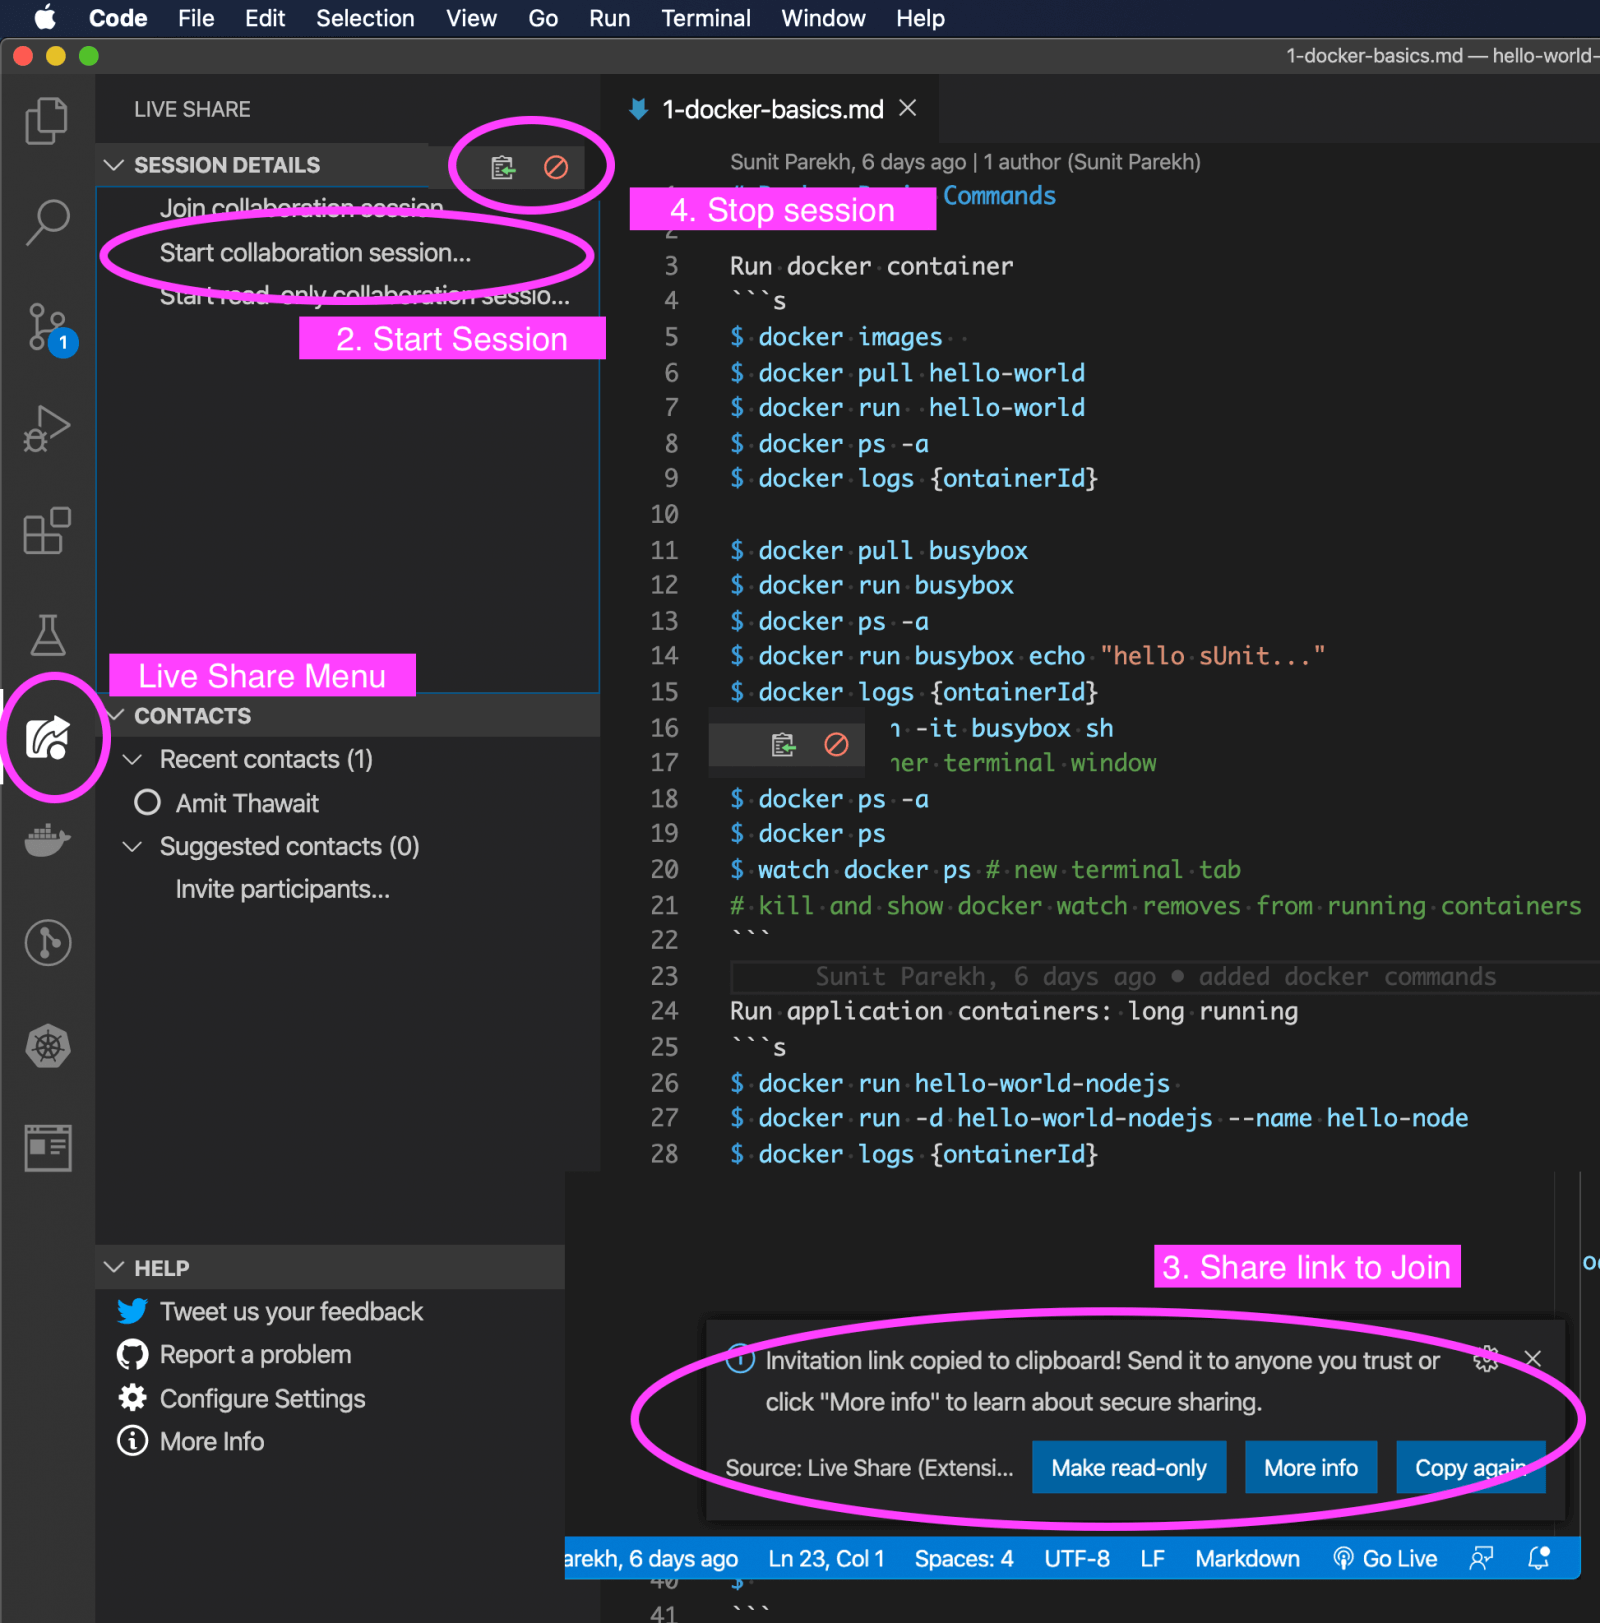The width and height of the screenshot is (1600, 1623).
Task: Collapse the Contacts section
Action: pos(116,715)
